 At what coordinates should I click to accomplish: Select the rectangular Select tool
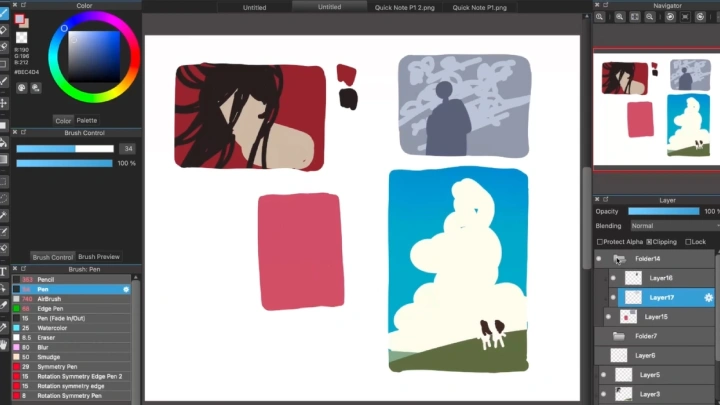click(3, 181)
